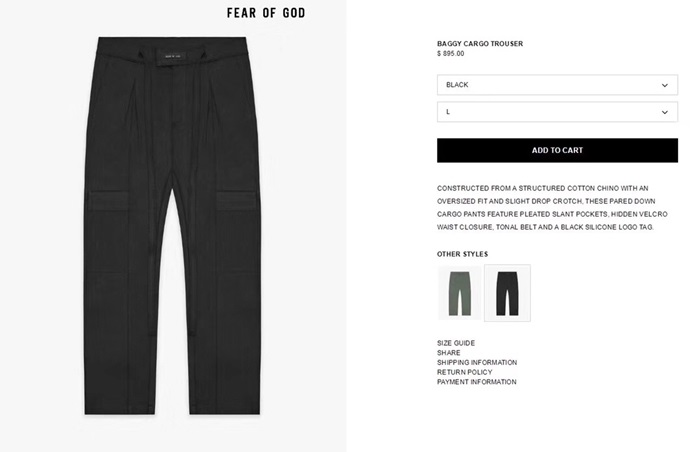Open the Return Policy link
Image resolution: width=700 pixels, height=452 pixels.
click(x=465, y=372)
